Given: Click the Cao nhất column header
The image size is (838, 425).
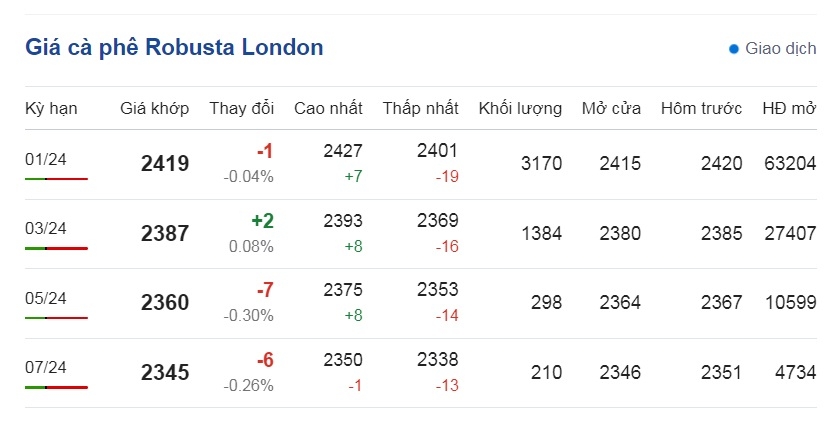Looking at the screenshot, I should point(328,108).
